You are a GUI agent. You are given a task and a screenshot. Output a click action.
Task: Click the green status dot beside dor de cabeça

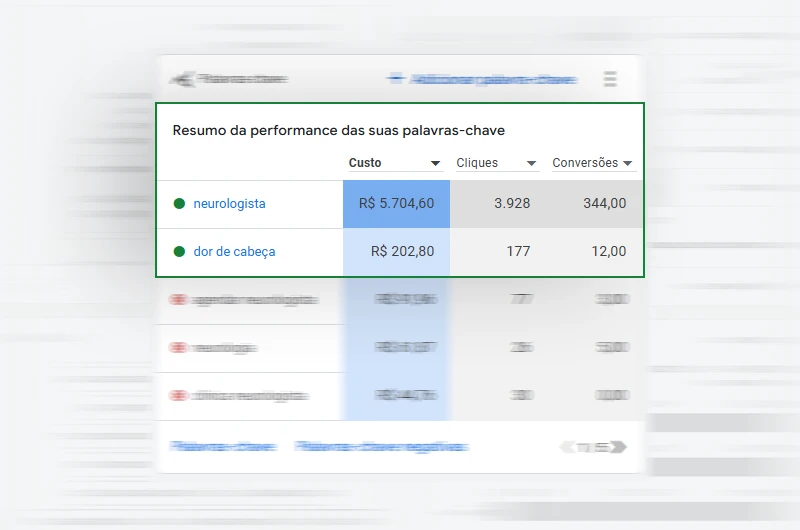(180, 252)
